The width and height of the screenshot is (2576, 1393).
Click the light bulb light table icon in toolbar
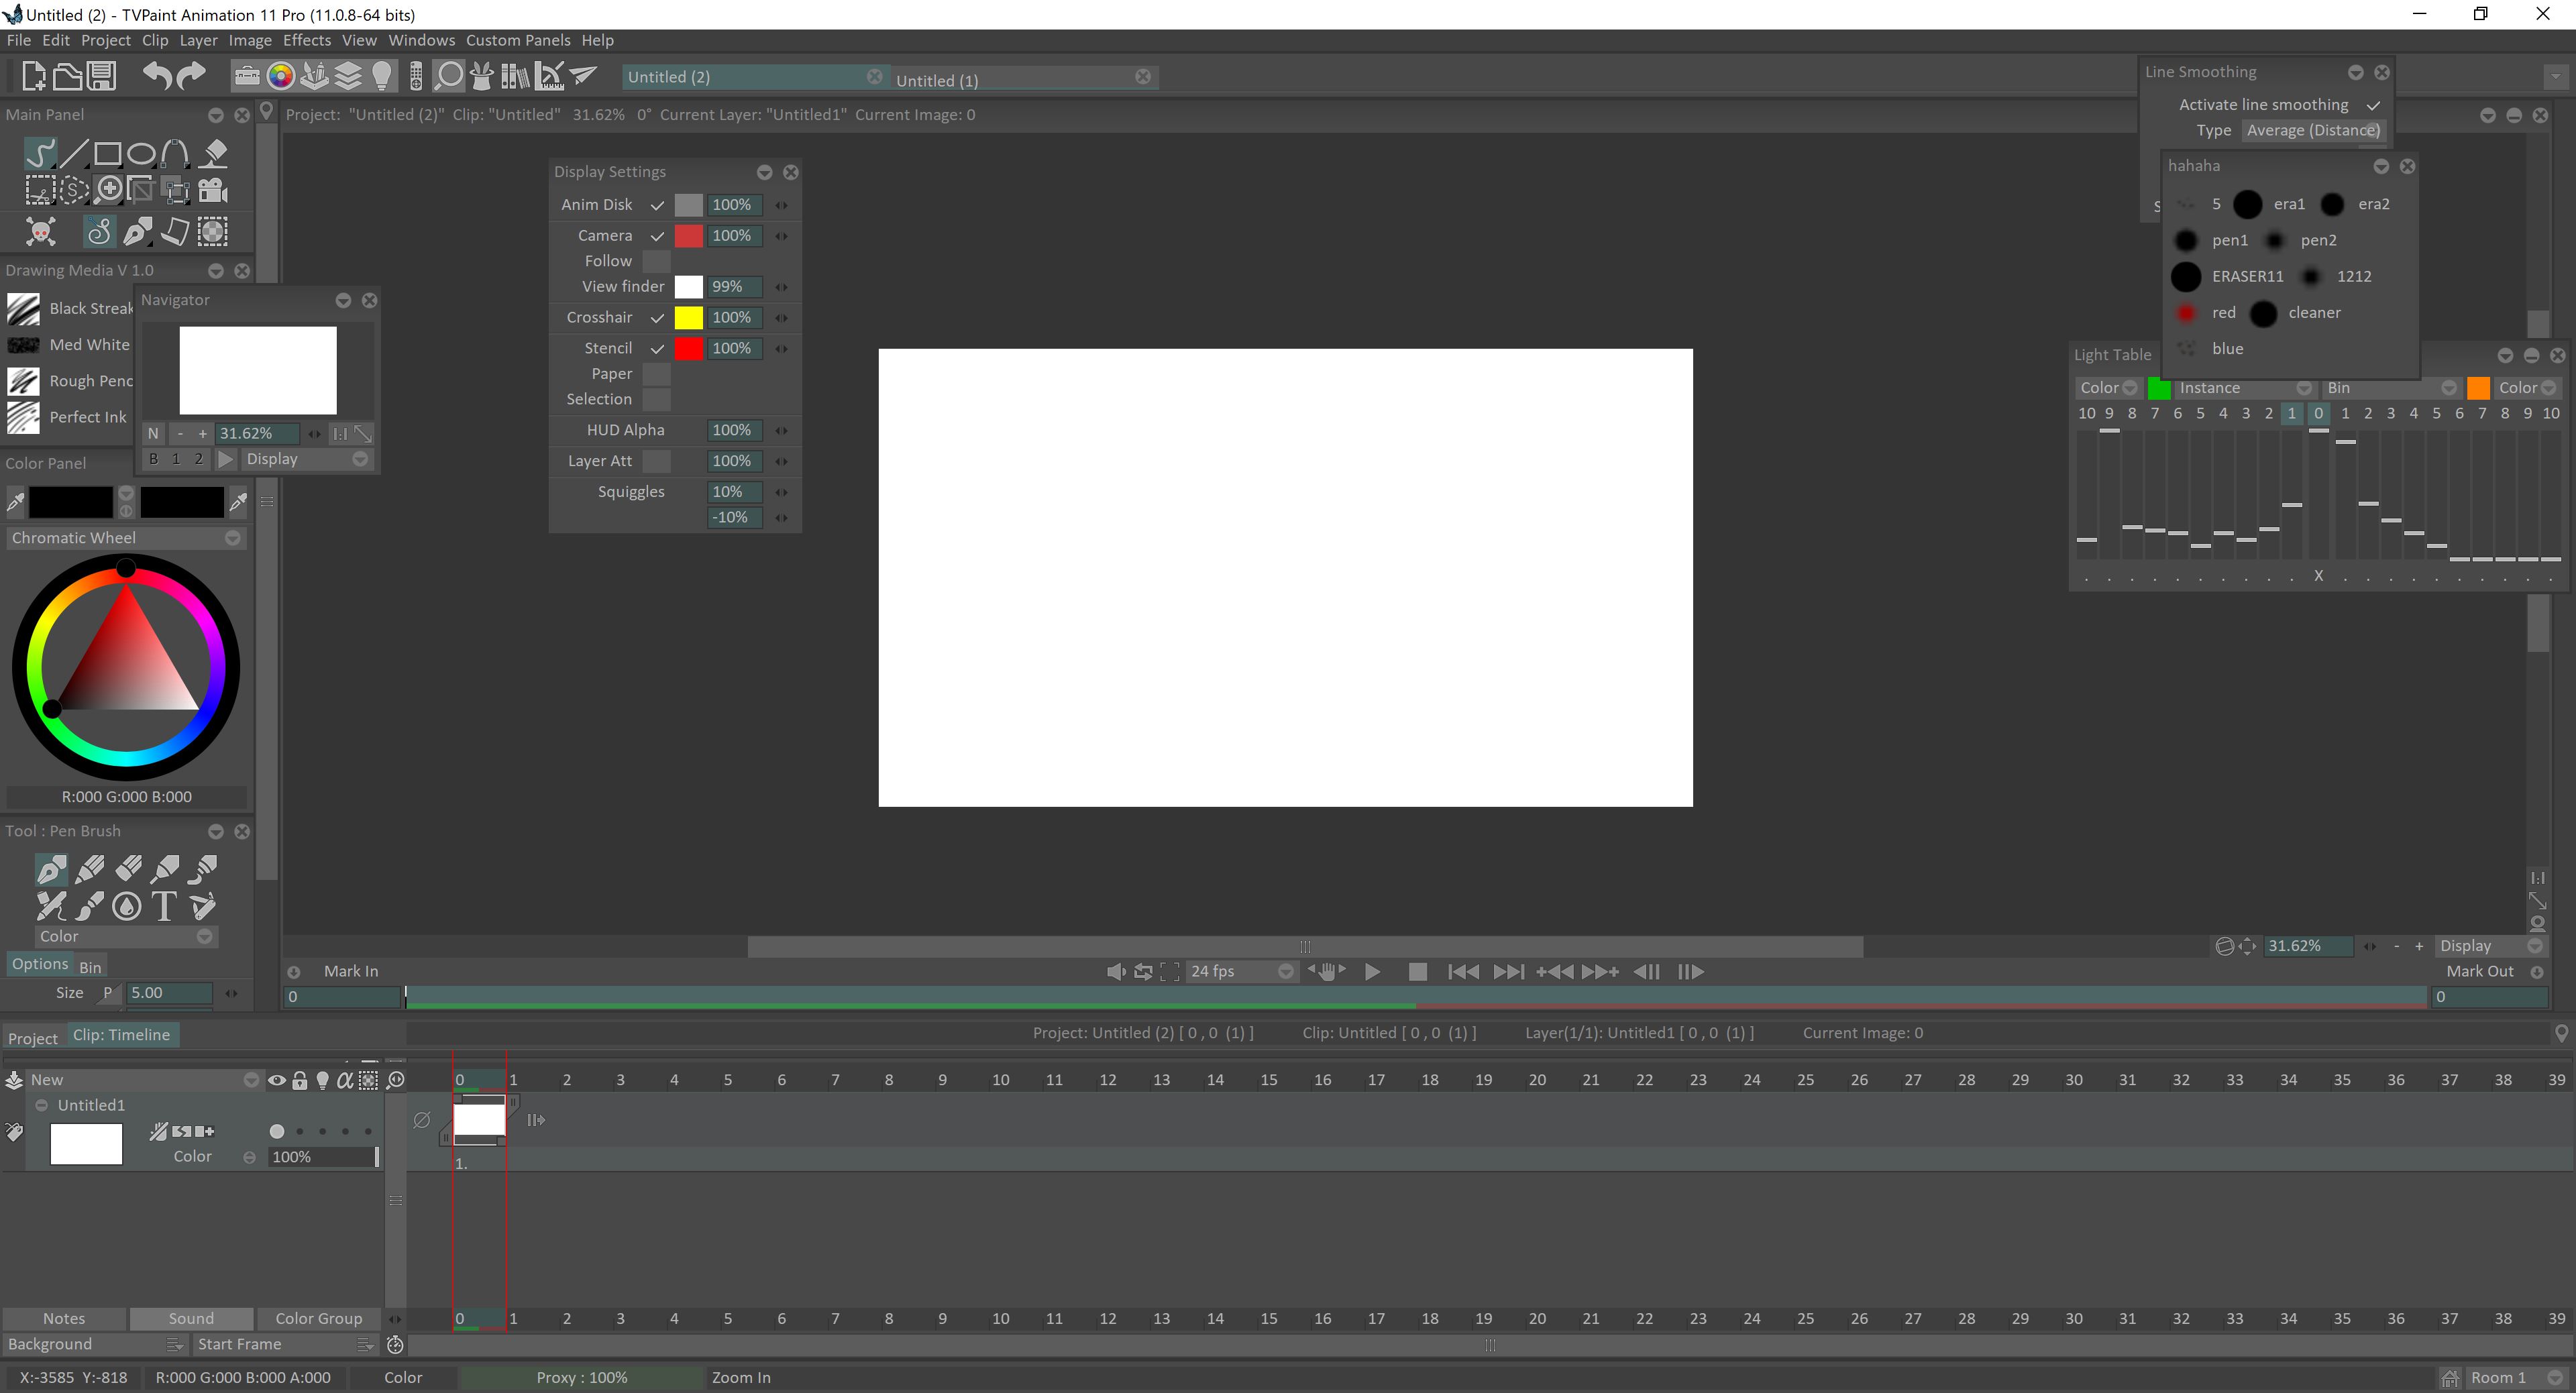coord(382,76)
